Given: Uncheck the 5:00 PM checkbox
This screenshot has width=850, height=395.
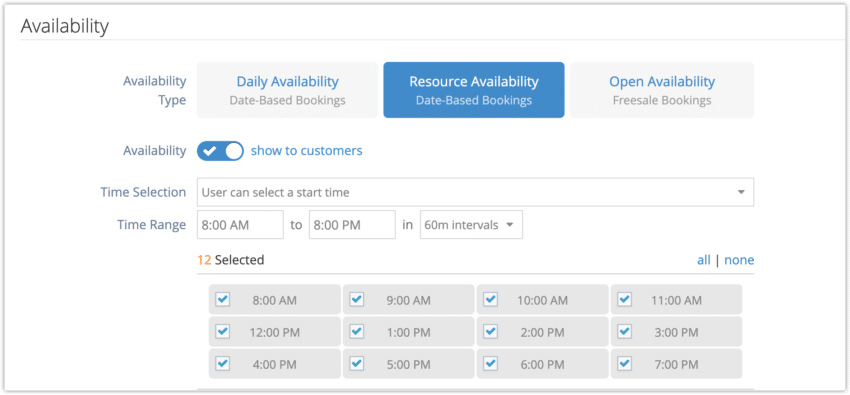Looking at the screenshot, I should point(356,363).
